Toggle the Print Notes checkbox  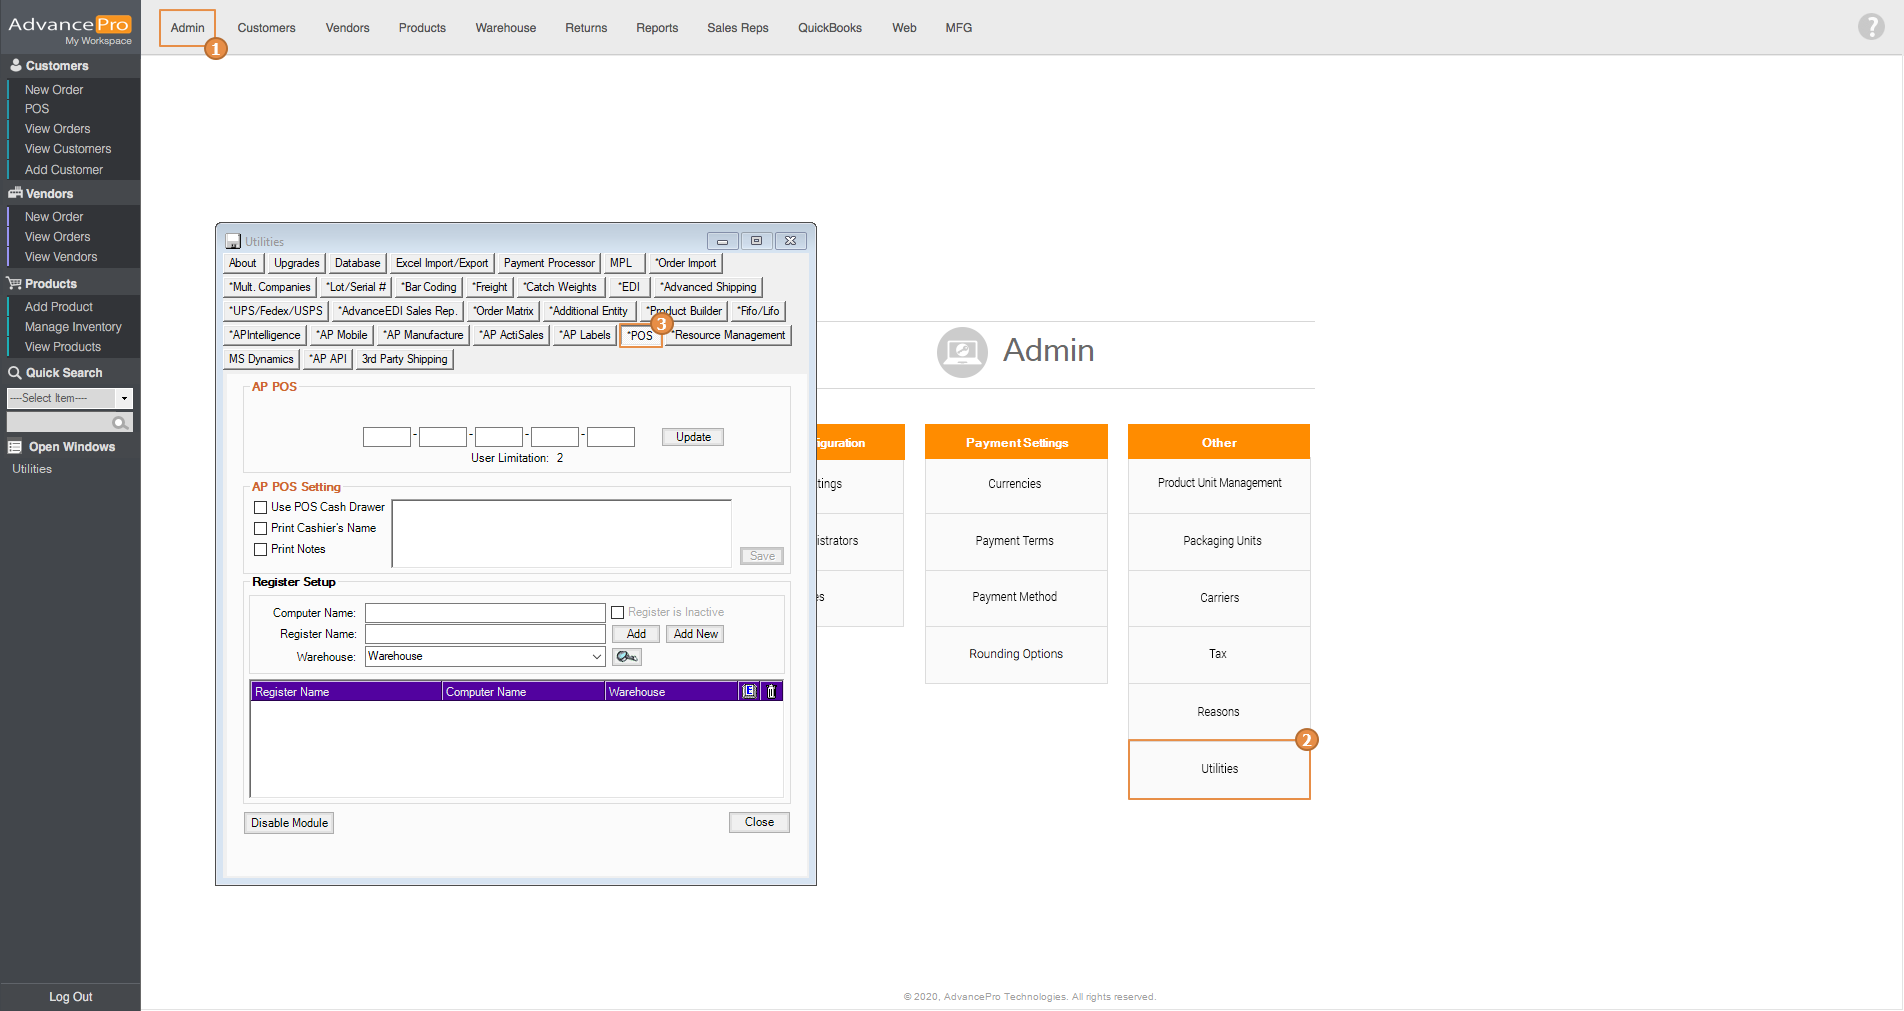click(x=261, y=550)
